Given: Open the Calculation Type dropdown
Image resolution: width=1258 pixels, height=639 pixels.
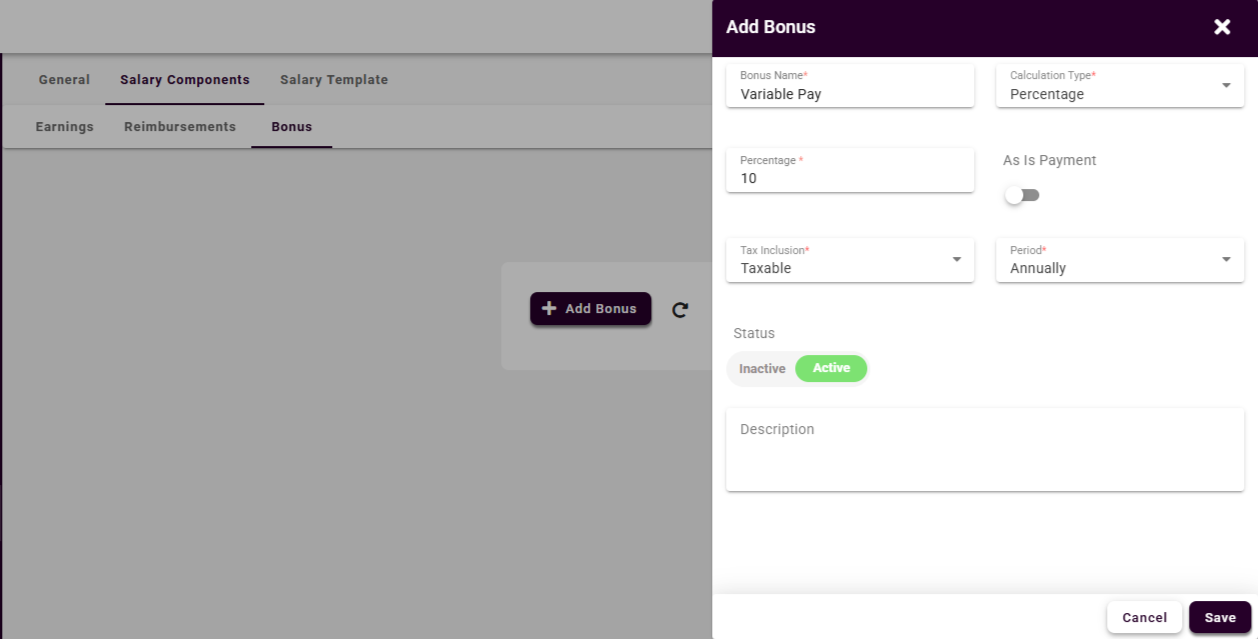Looking at the screenshot, I should click(x=1119, y=86).
